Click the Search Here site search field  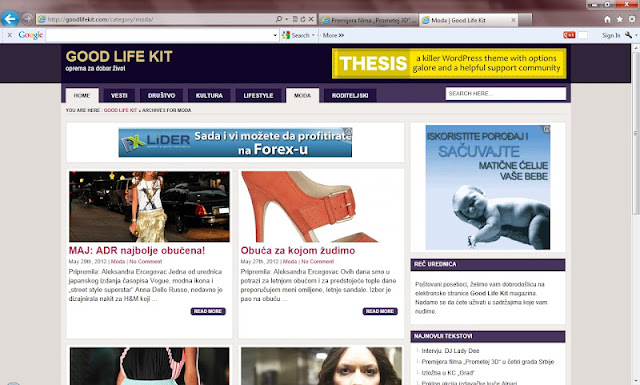506,93
